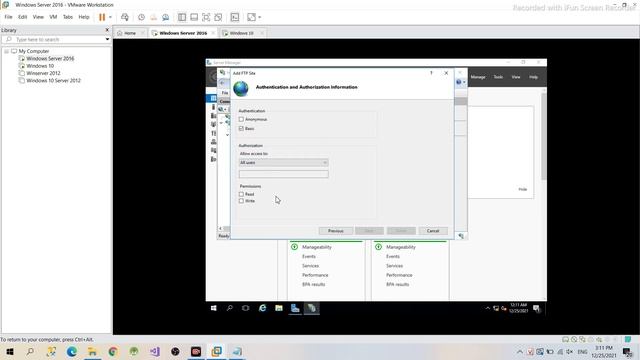Click the Take Snapshot clock icon
This screenshot has width=640, height=360.
(x=141, y=17)
